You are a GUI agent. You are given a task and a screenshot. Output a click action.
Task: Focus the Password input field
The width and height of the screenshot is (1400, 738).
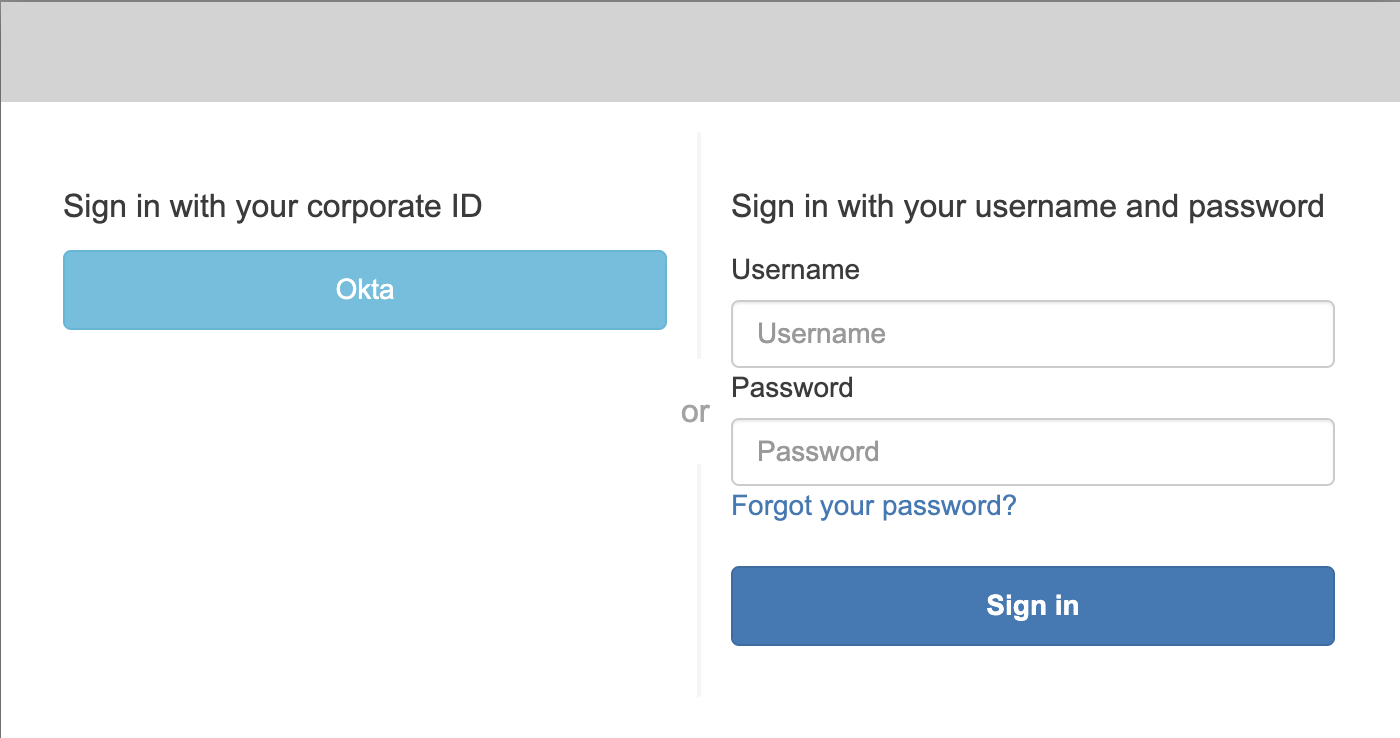pyautogui.click(x=1032, y=452)
